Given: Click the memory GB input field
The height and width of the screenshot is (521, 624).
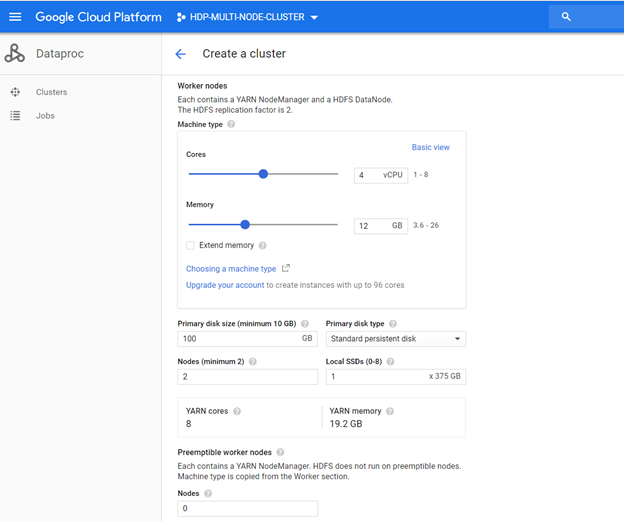Looking at the screenshot, I should point(381,226).
